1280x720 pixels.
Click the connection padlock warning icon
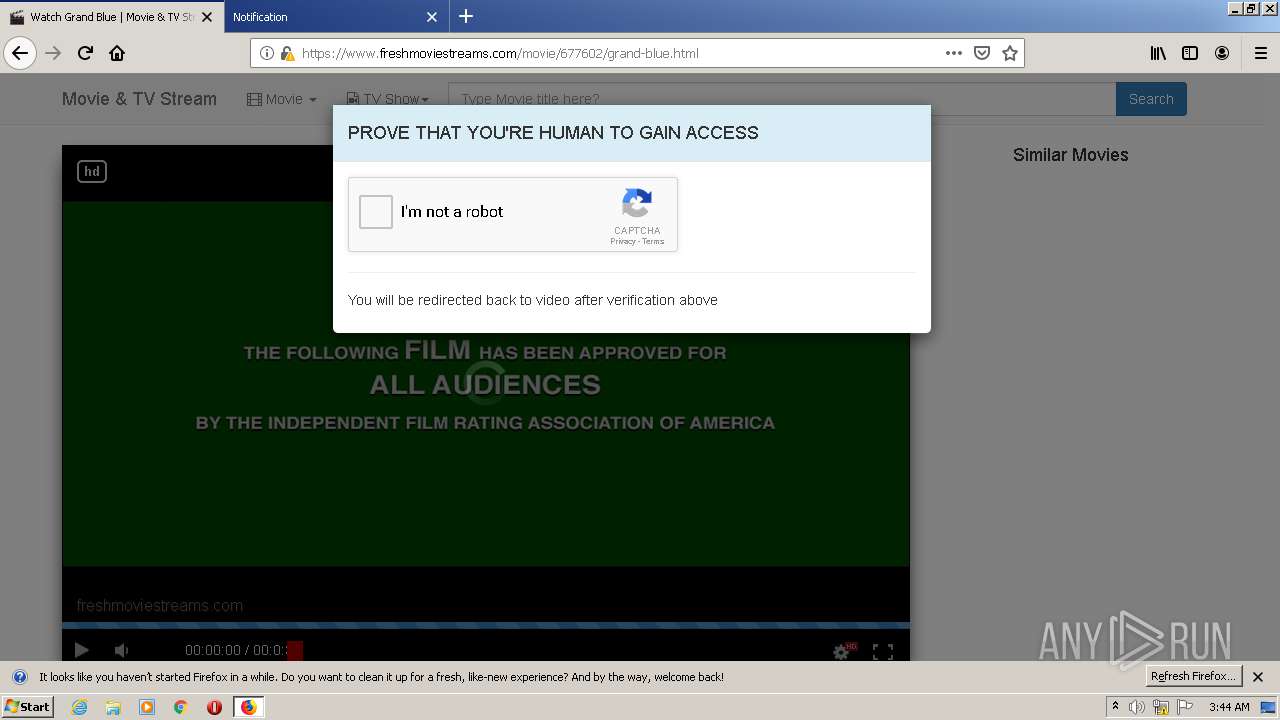287,53
